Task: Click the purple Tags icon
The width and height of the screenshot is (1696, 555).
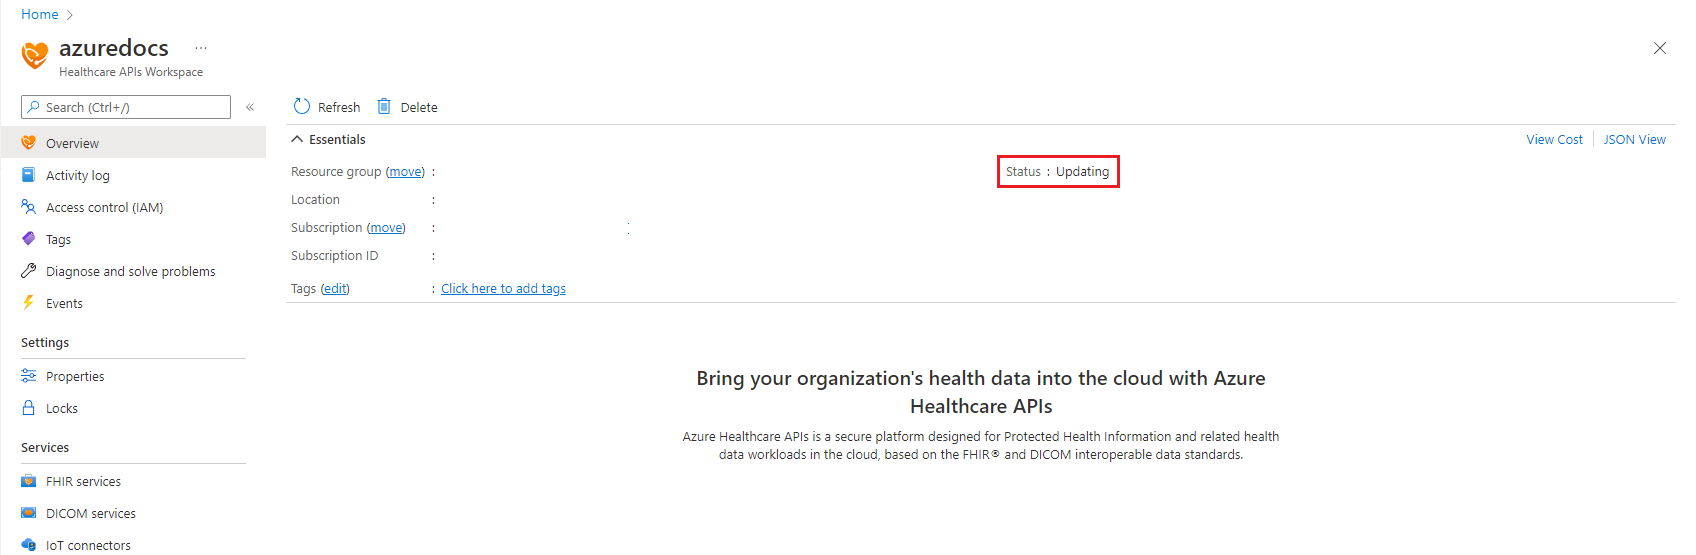Action: [28, 239]
